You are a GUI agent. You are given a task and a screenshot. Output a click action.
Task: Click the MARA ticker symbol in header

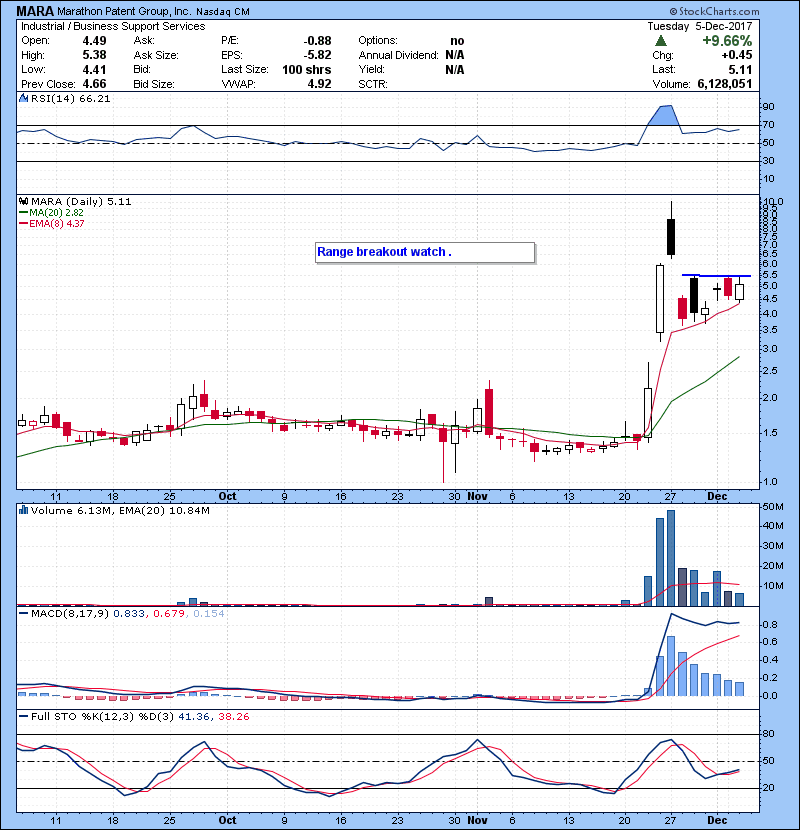pos(35,11)
